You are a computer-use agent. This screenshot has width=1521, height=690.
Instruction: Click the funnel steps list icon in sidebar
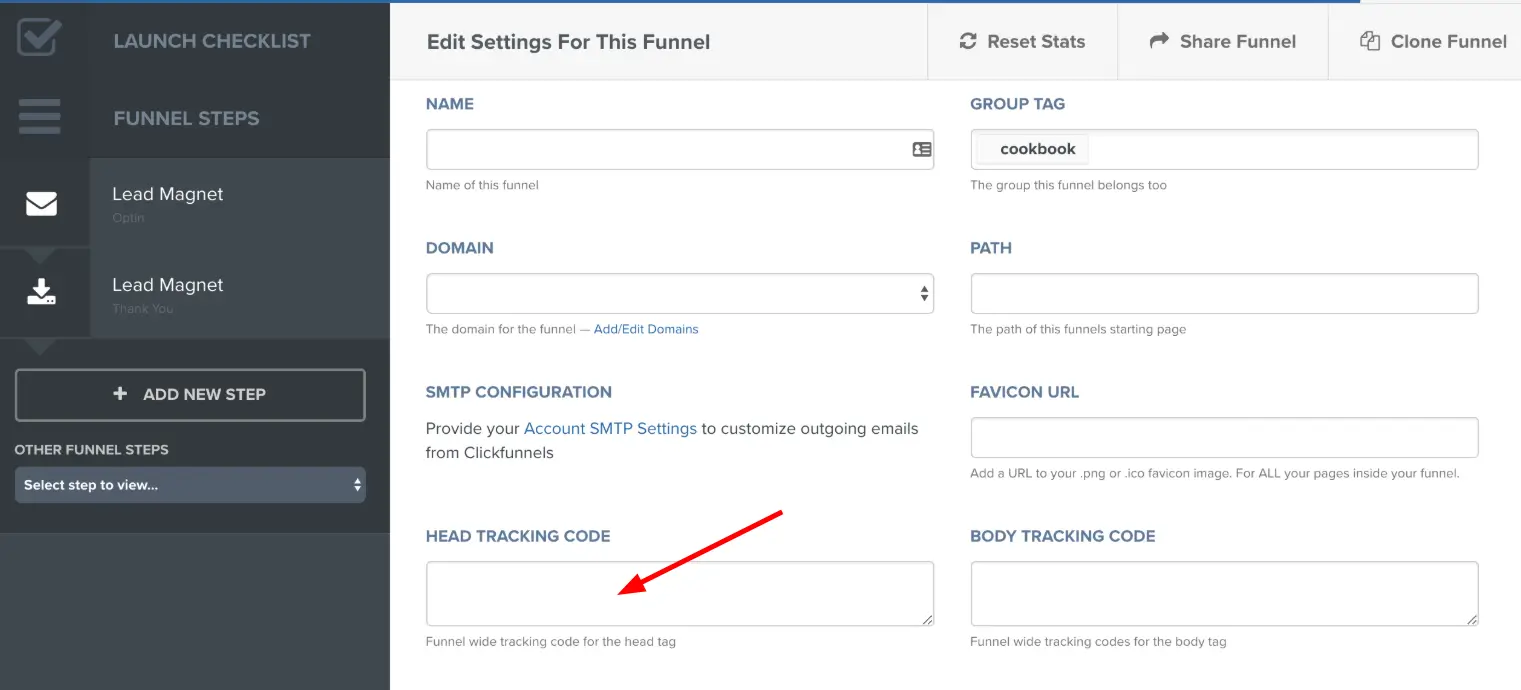point(38,116)
